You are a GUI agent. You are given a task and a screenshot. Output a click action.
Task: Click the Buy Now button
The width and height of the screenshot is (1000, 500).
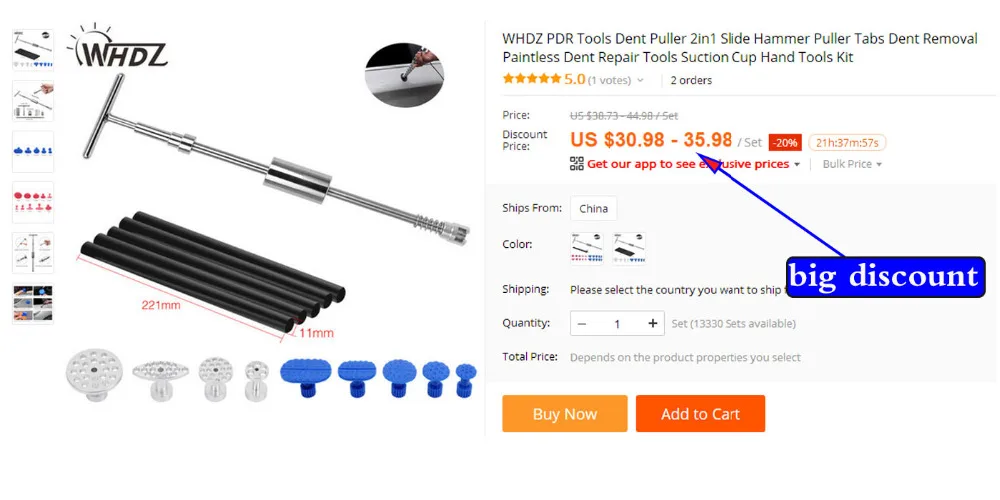(x=564, y=413)
